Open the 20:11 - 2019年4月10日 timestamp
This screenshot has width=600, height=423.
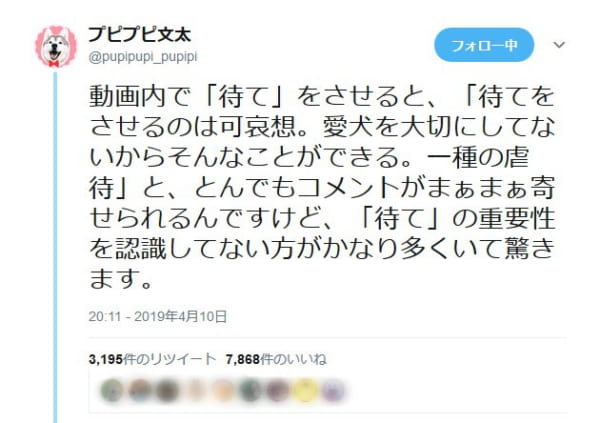click(158, 317)
